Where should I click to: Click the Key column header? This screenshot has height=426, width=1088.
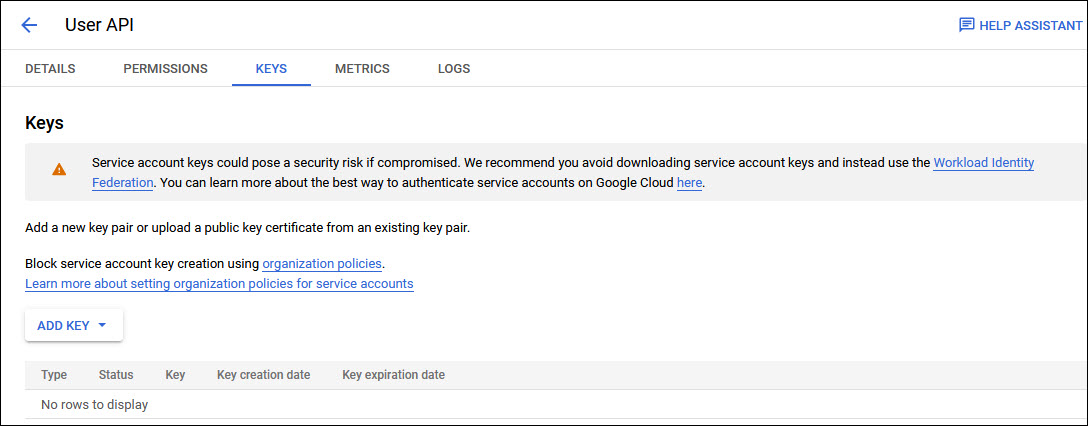click(x=175, y=375)
